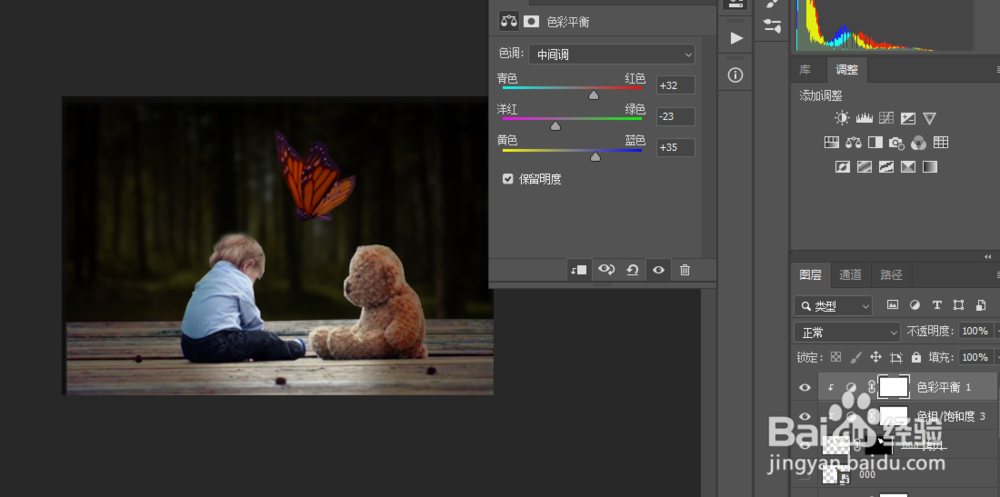Add a Gradient Map adjustment
The width and height of the screenshot is (1000, 497).
click(x=930, y=167)
